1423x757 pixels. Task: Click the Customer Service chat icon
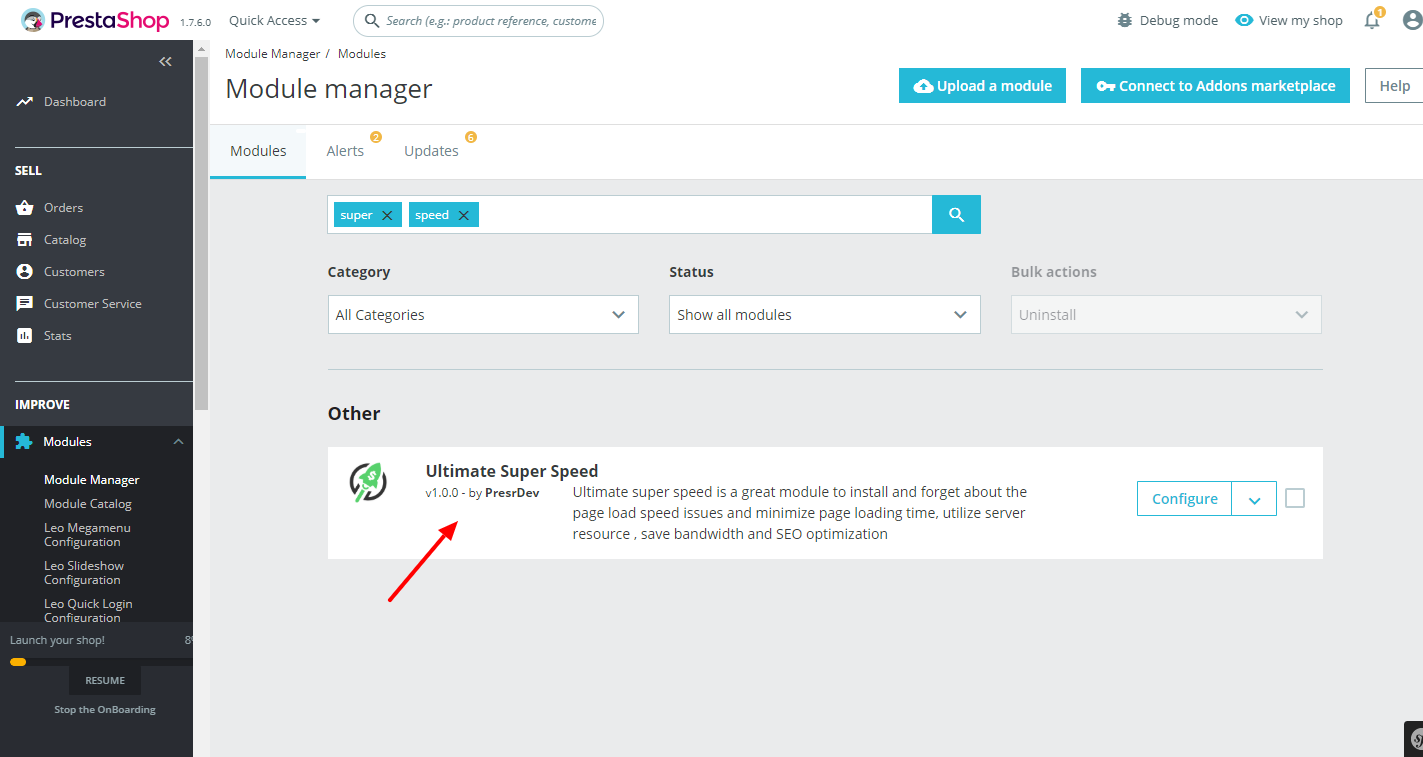(x=25, y=304)
